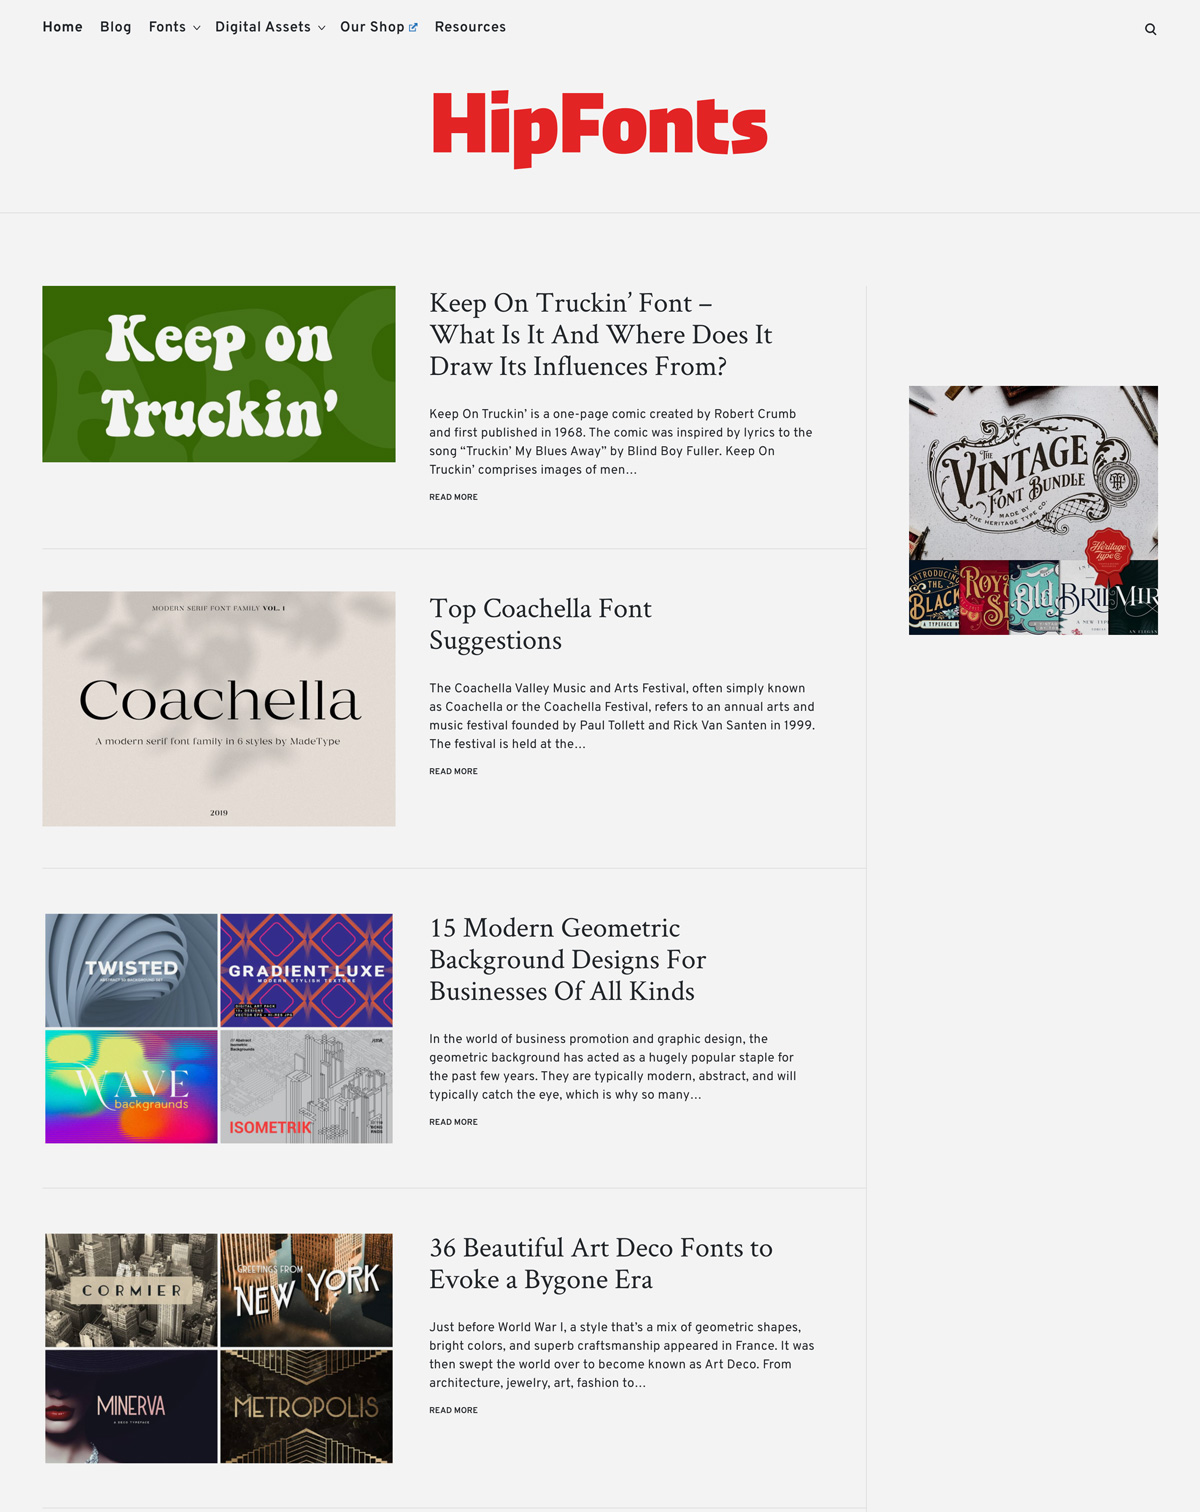The image size is (1200, 1512).
Task: Open Keep On Truckin' Font article title
Action: tap(600, 334)
